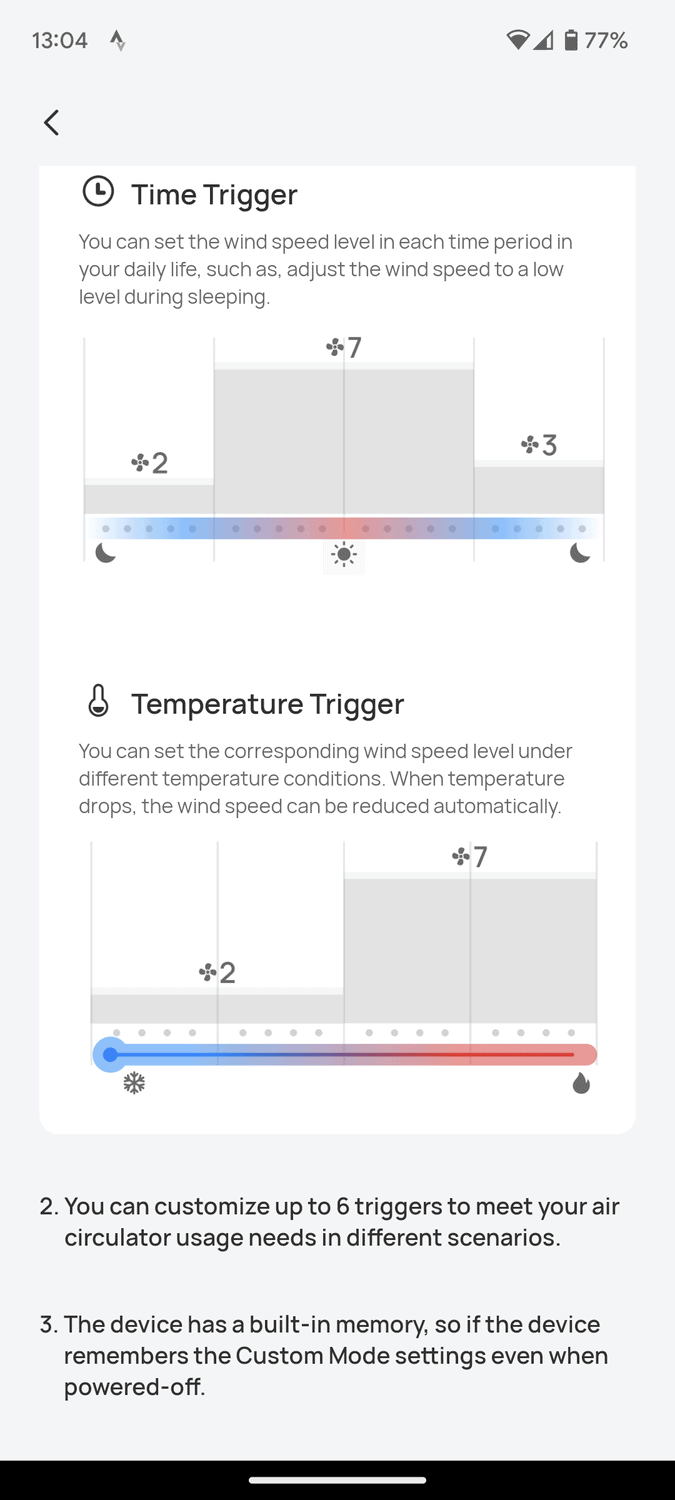This screenshot has height=1500, width=675.
Task: Tap the speed 2 bar in temperature chart
Action: pyautogui.click(x=217, y=1007)
